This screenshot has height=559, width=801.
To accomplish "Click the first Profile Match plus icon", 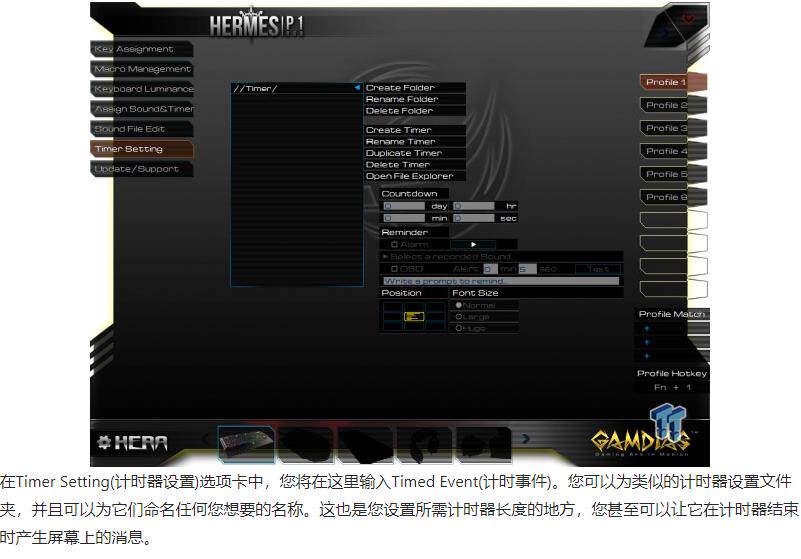I will pos(646,328).
